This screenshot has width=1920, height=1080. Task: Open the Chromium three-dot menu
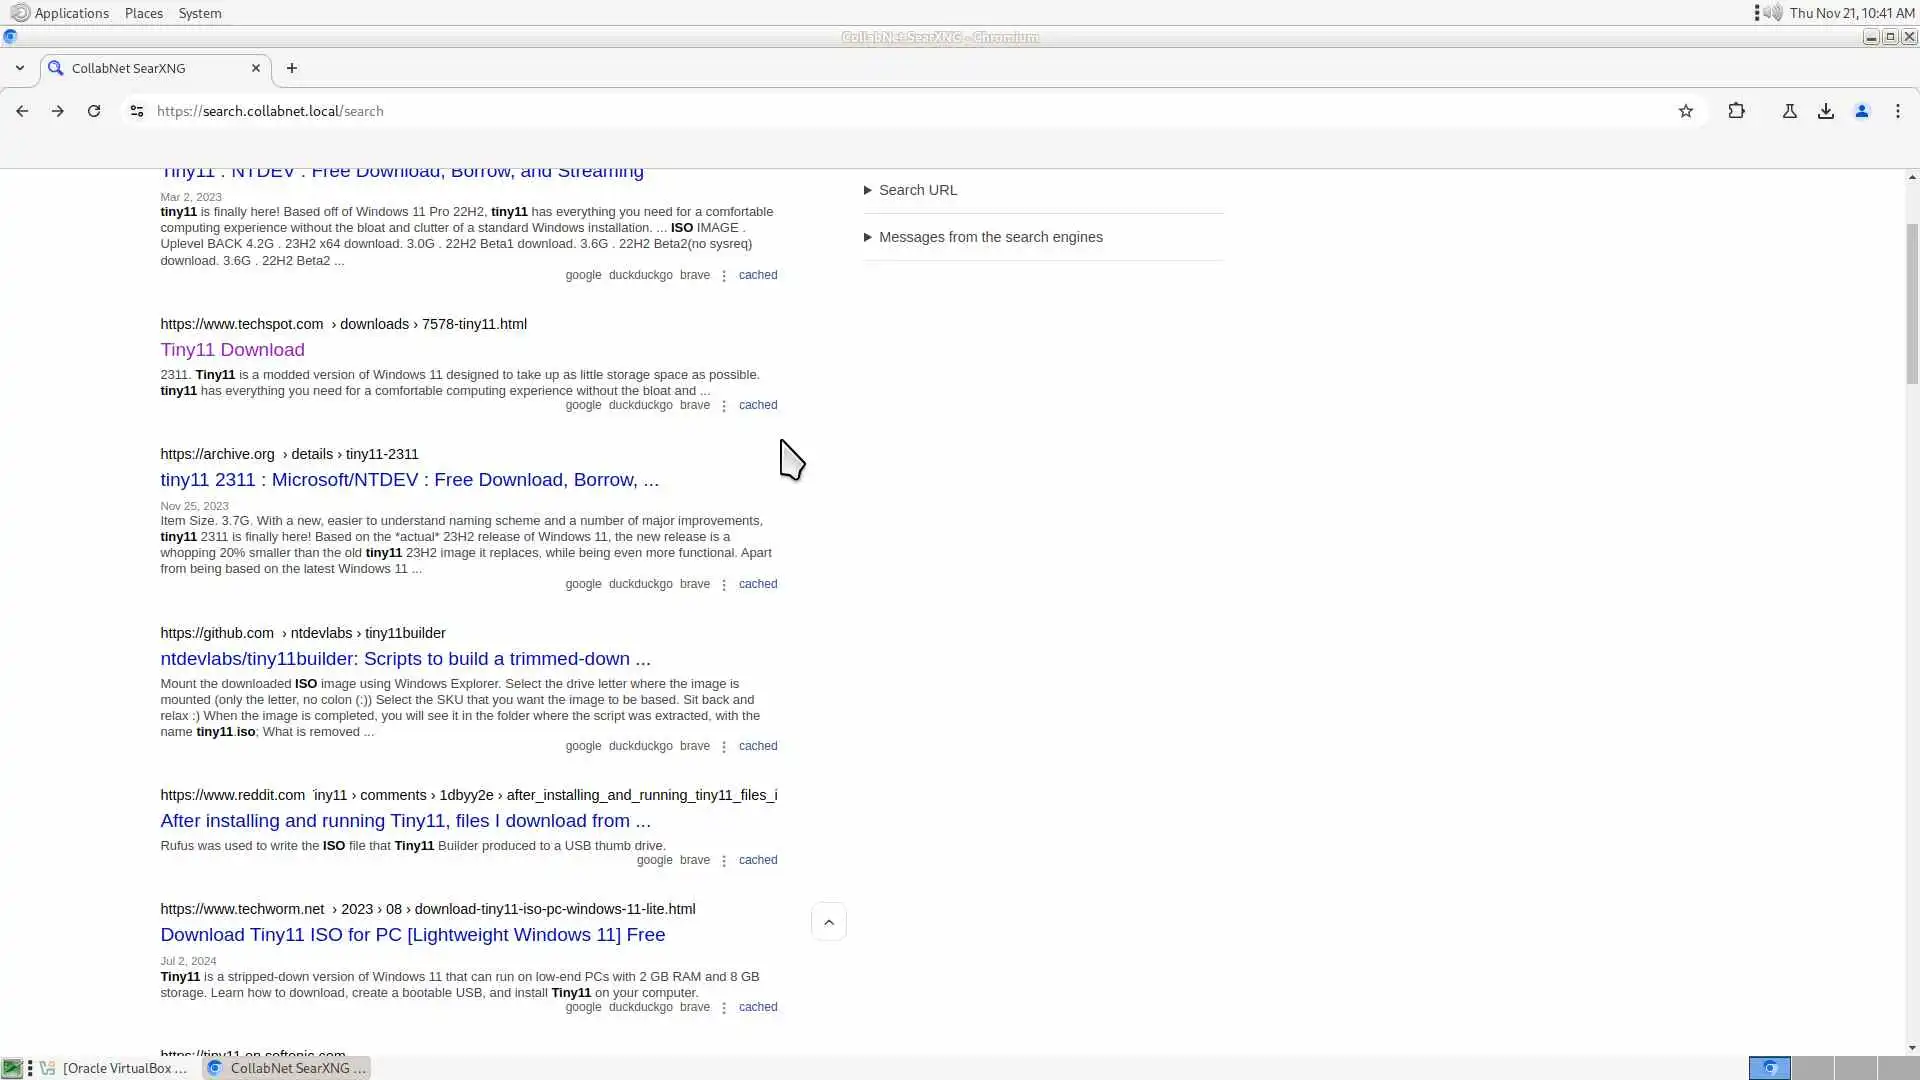click(x=1898, y=111)
